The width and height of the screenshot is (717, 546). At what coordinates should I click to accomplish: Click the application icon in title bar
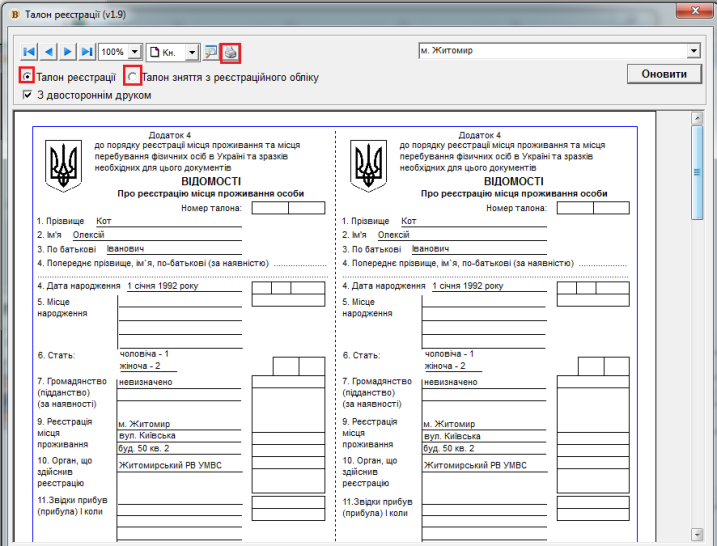pos(12,10)
